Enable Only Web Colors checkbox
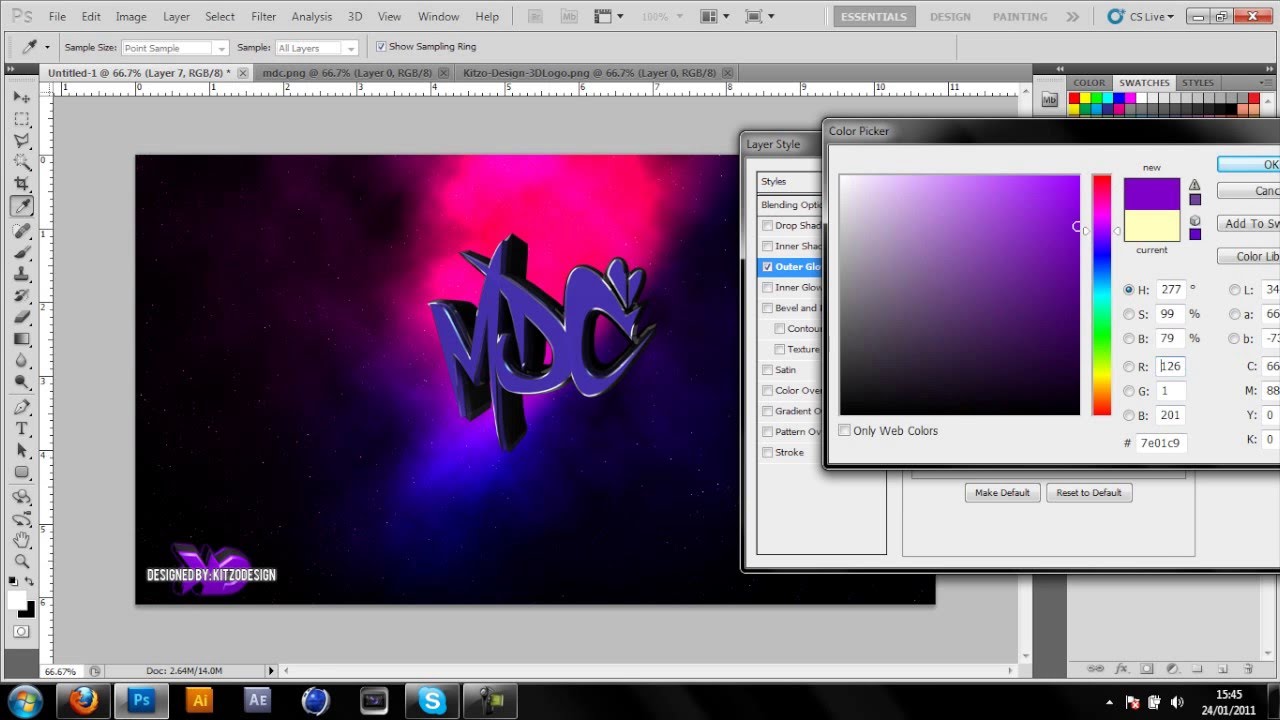1280x720 pixels. coord(845,431)
